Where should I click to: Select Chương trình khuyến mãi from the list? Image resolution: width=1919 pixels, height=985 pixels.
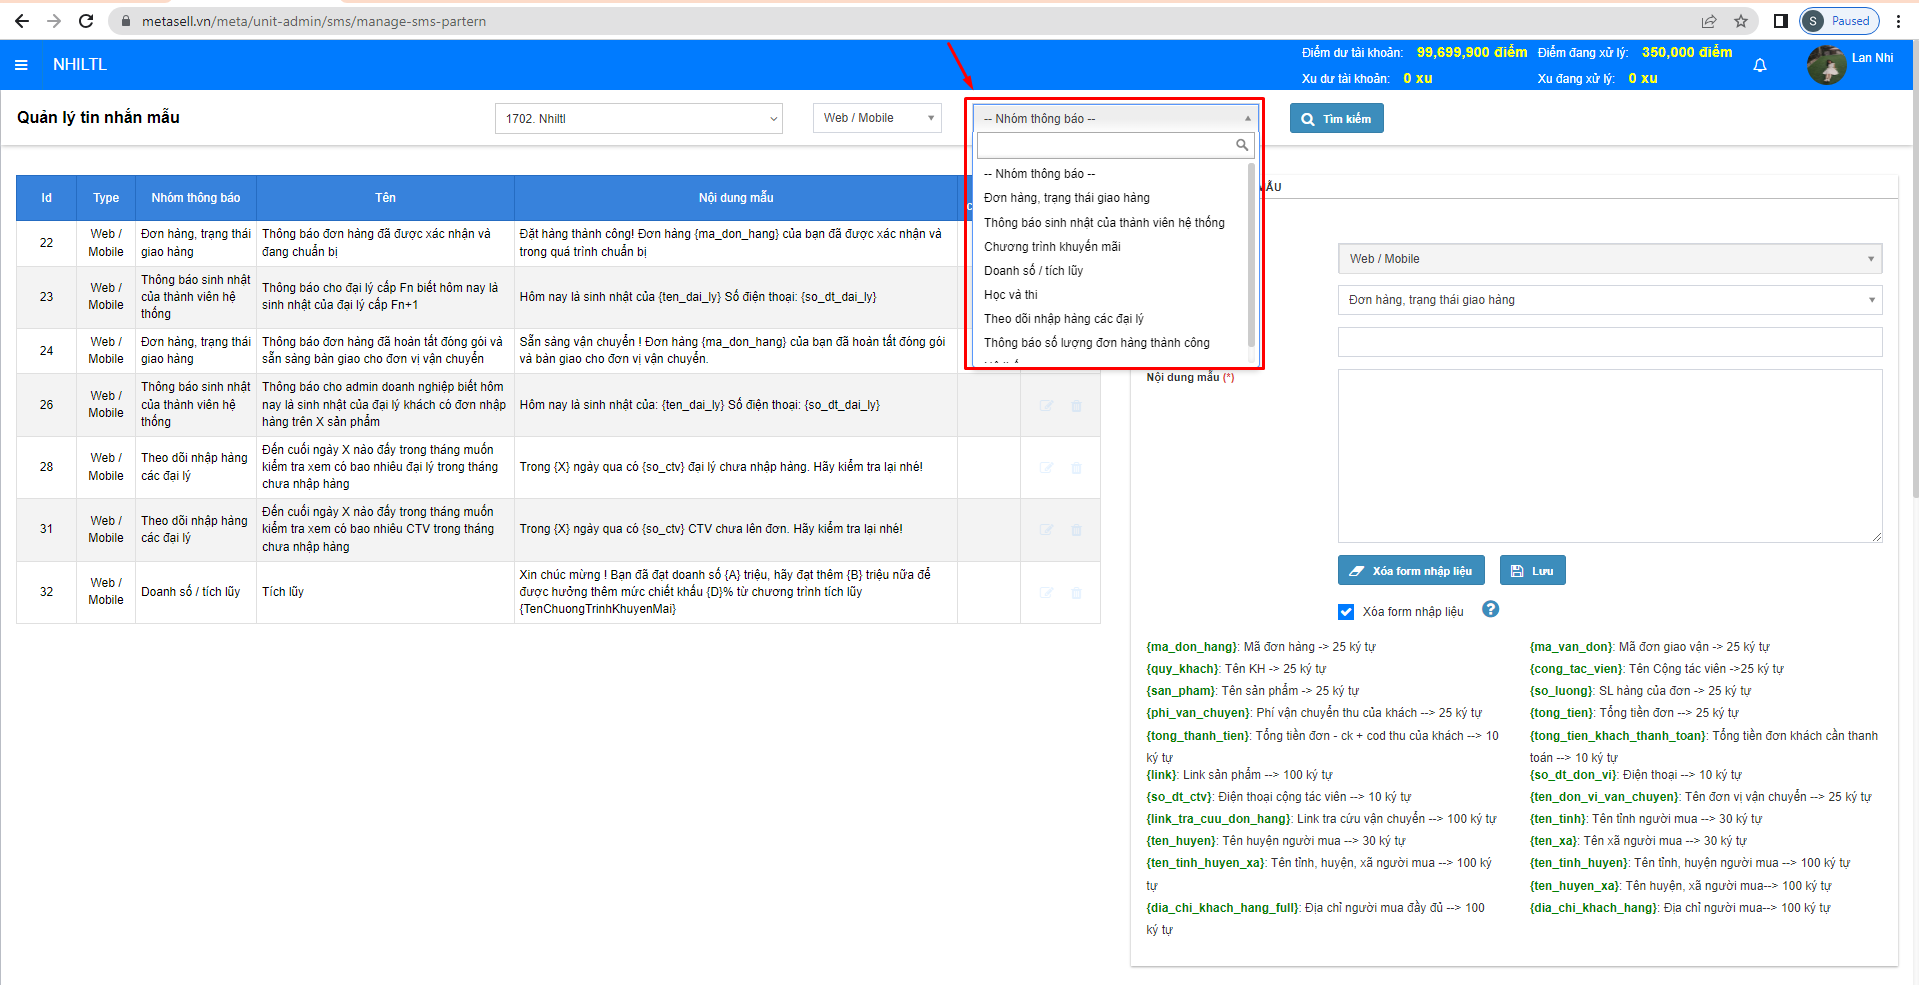(1052, 247)
